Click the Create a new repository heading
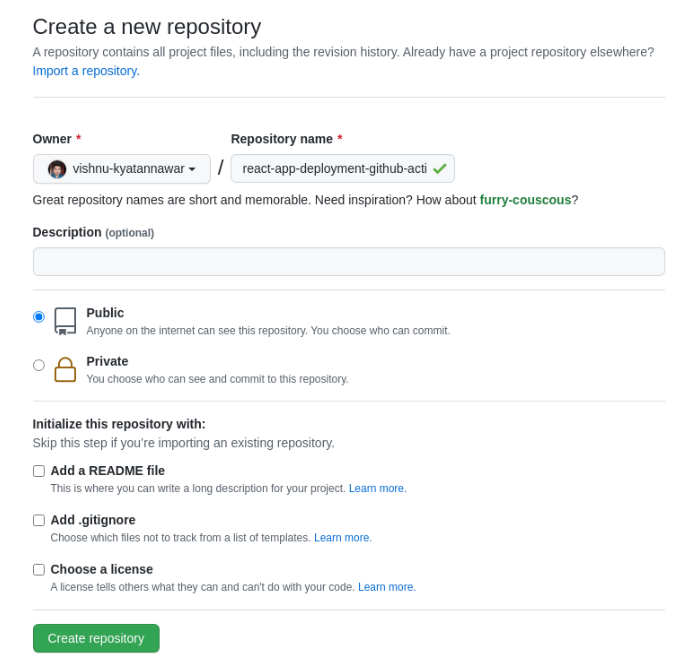 pos(147,27)
